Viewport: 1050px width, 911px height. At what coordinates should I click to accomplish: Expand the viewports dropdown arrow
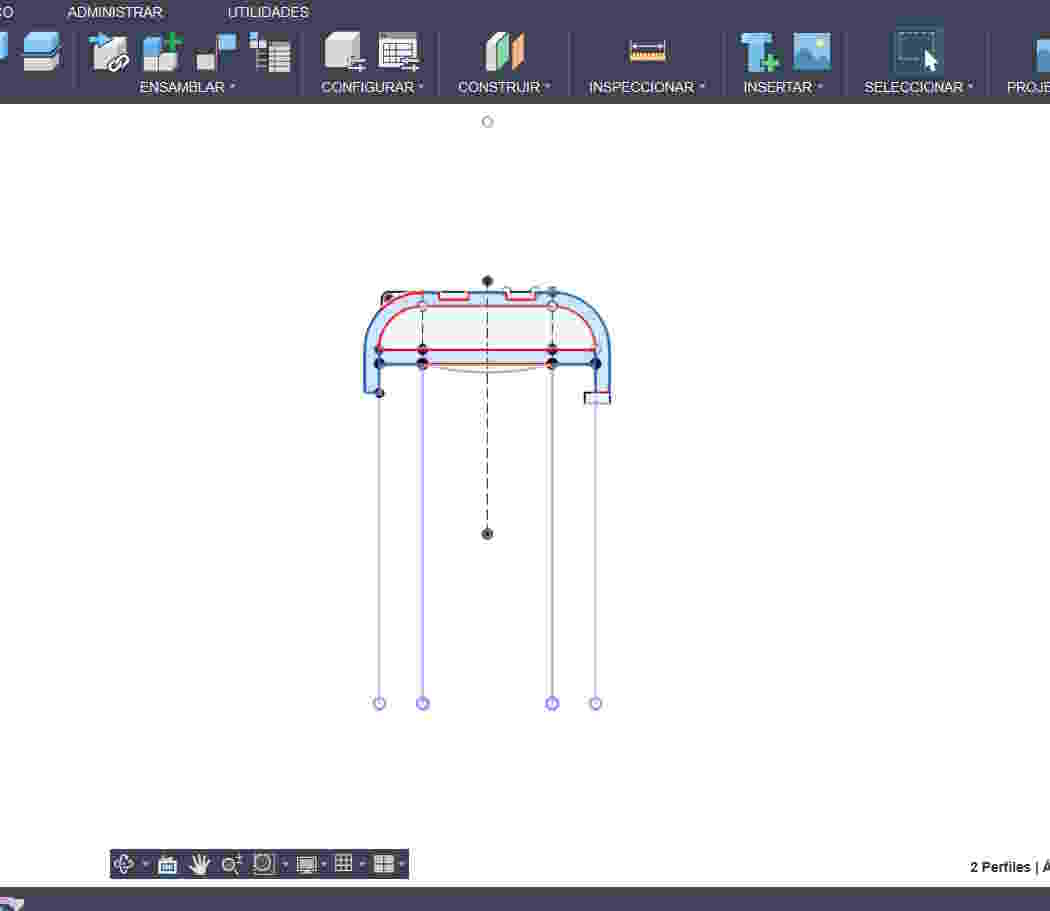pos(402,865)
